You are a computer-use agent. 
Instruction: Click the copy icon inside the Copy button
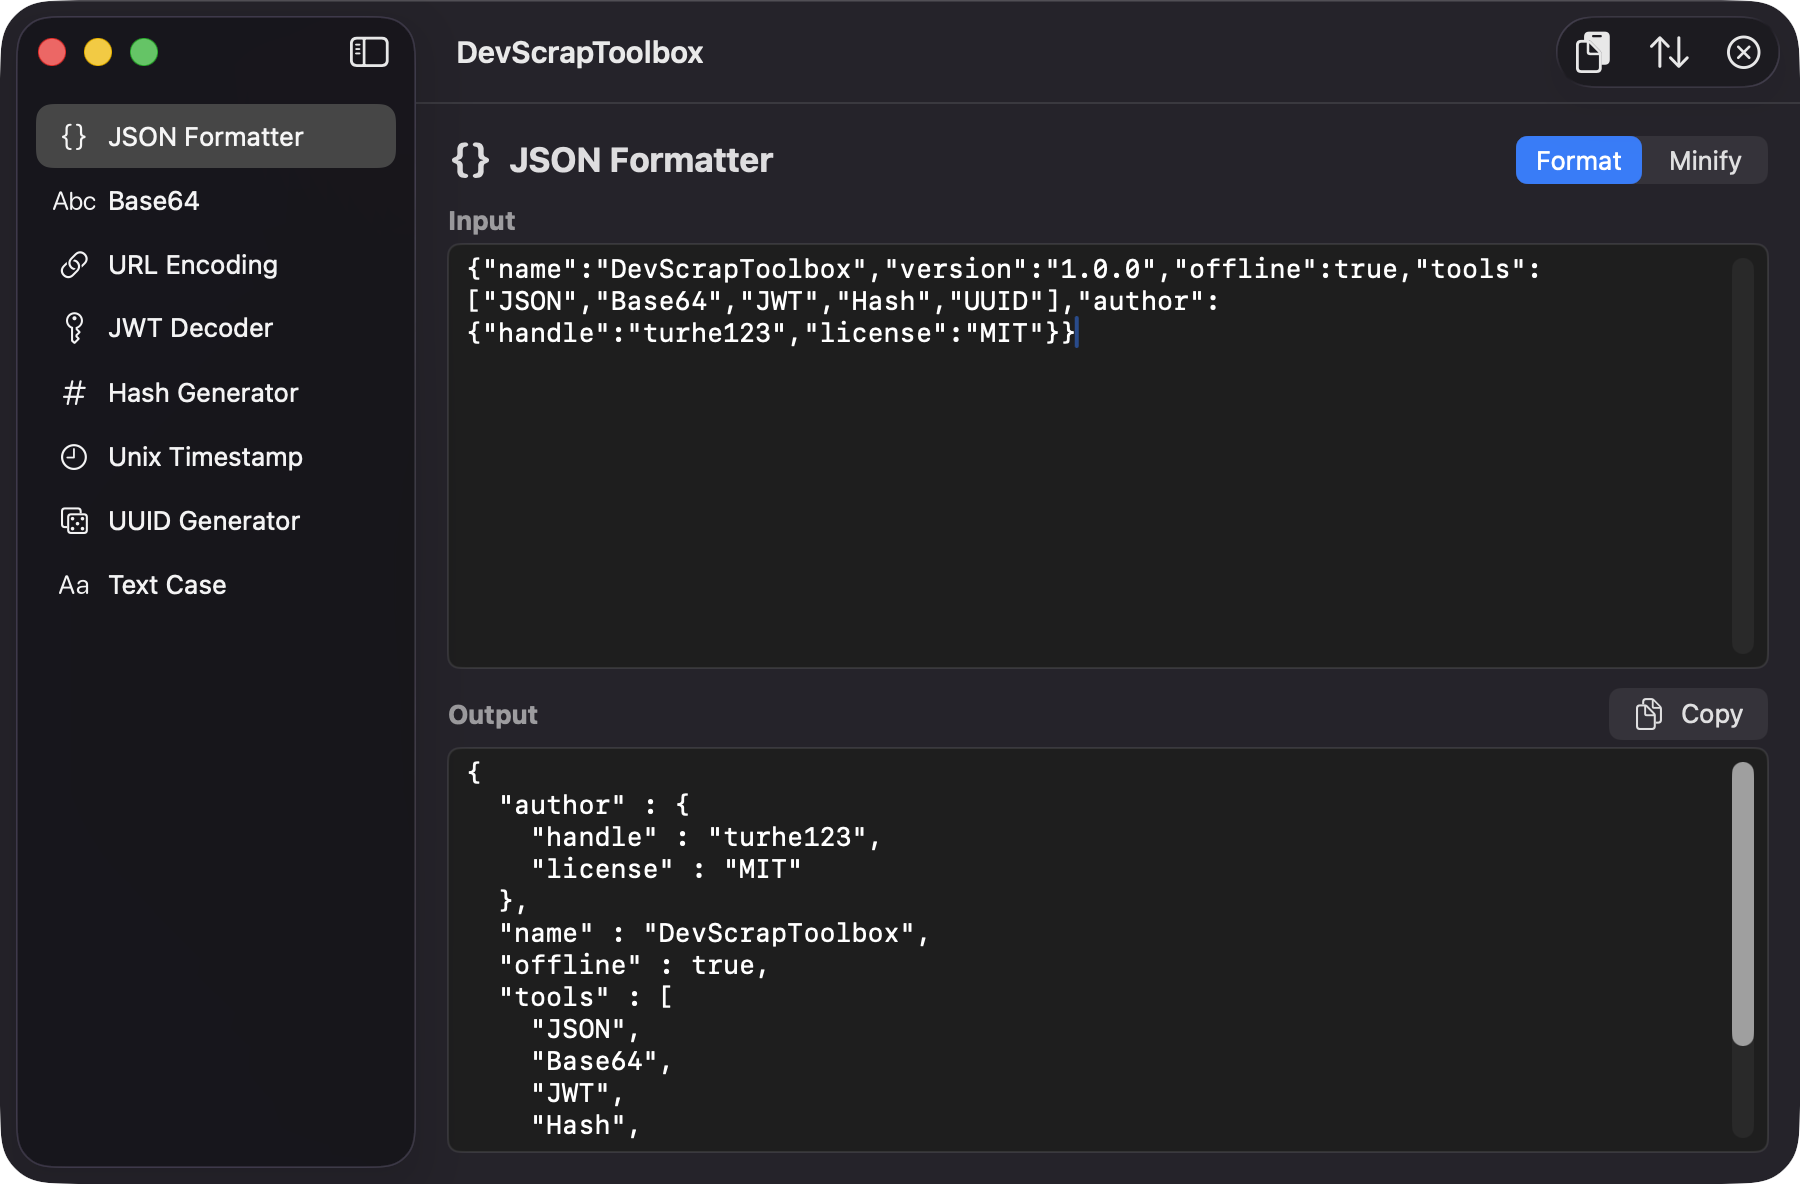click(1649, 714)
